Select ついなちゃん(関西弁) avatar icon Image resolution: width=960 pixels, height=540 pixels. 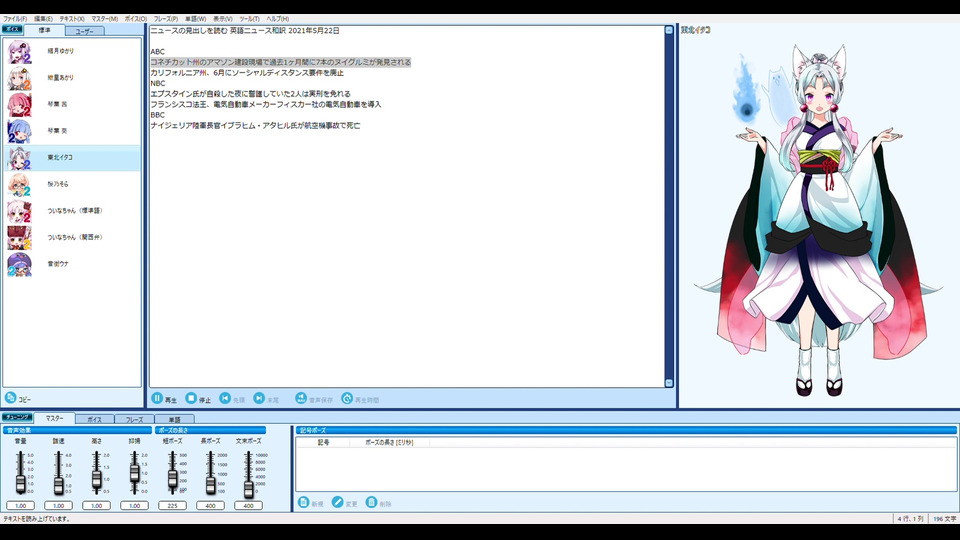19,238
